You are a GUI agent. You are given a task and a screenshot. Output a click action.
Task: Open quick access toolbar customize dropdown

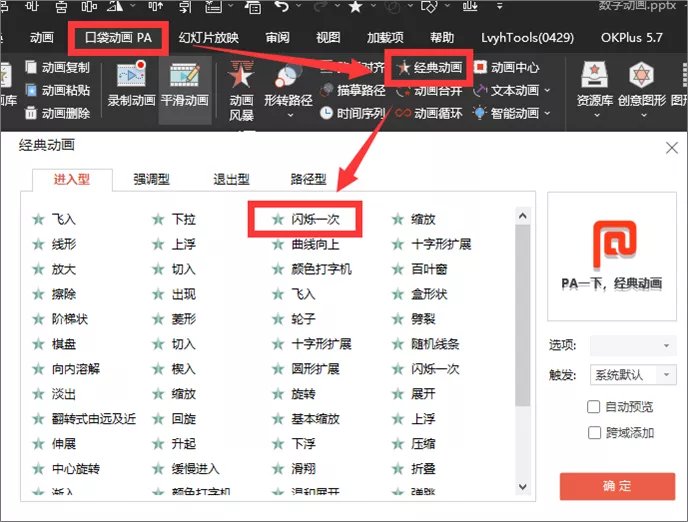pos(499,6)
